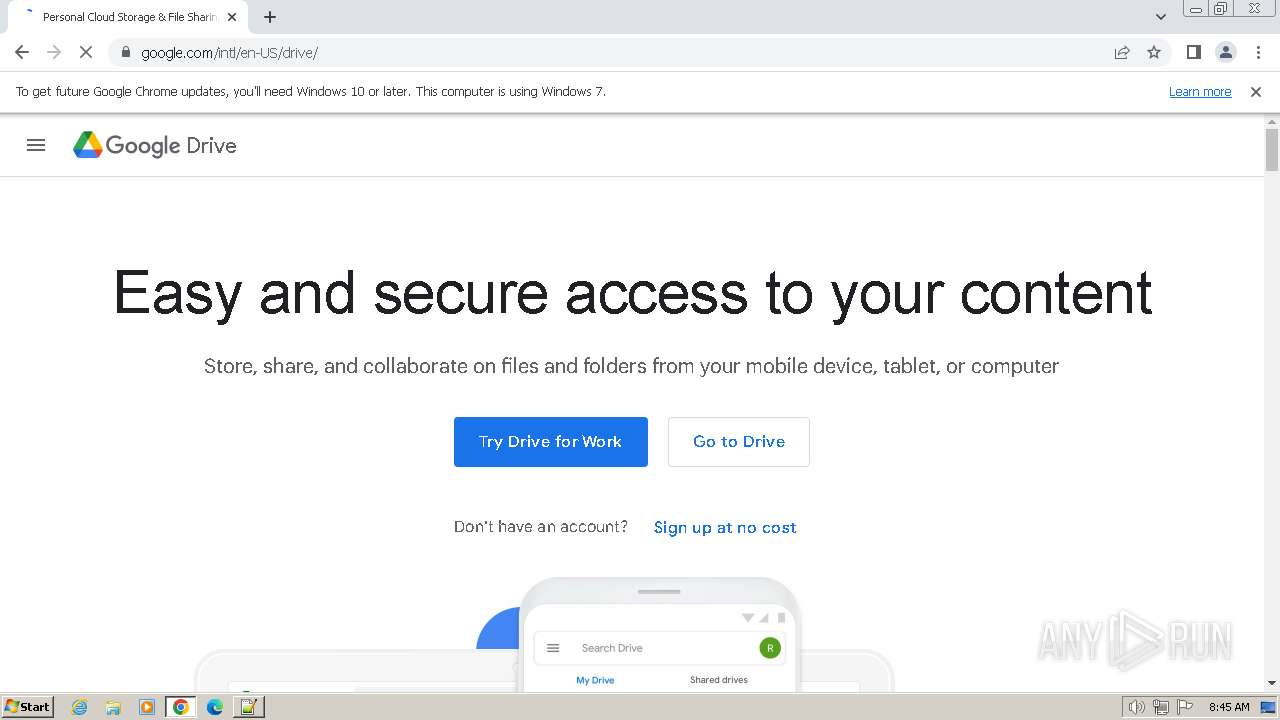Screen dimensions: 1280x720
Task: Click the Google Drive logo
Action: (x=155, y=145)
